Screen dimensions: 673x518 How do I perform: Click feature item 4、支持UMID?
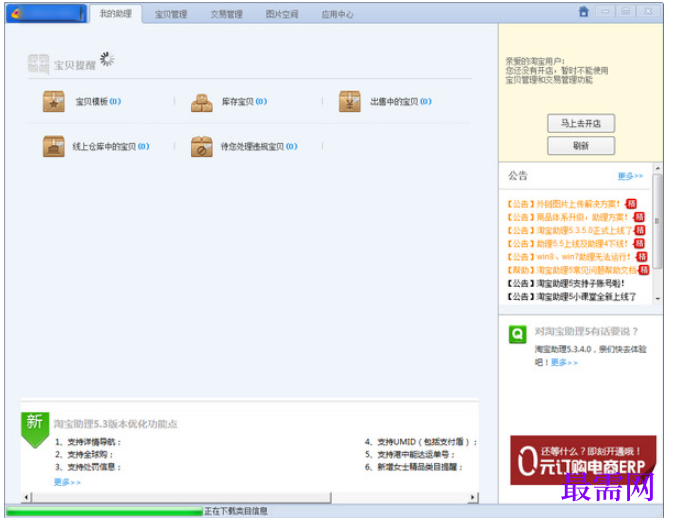pyautogui.click(x=421, y=442)
